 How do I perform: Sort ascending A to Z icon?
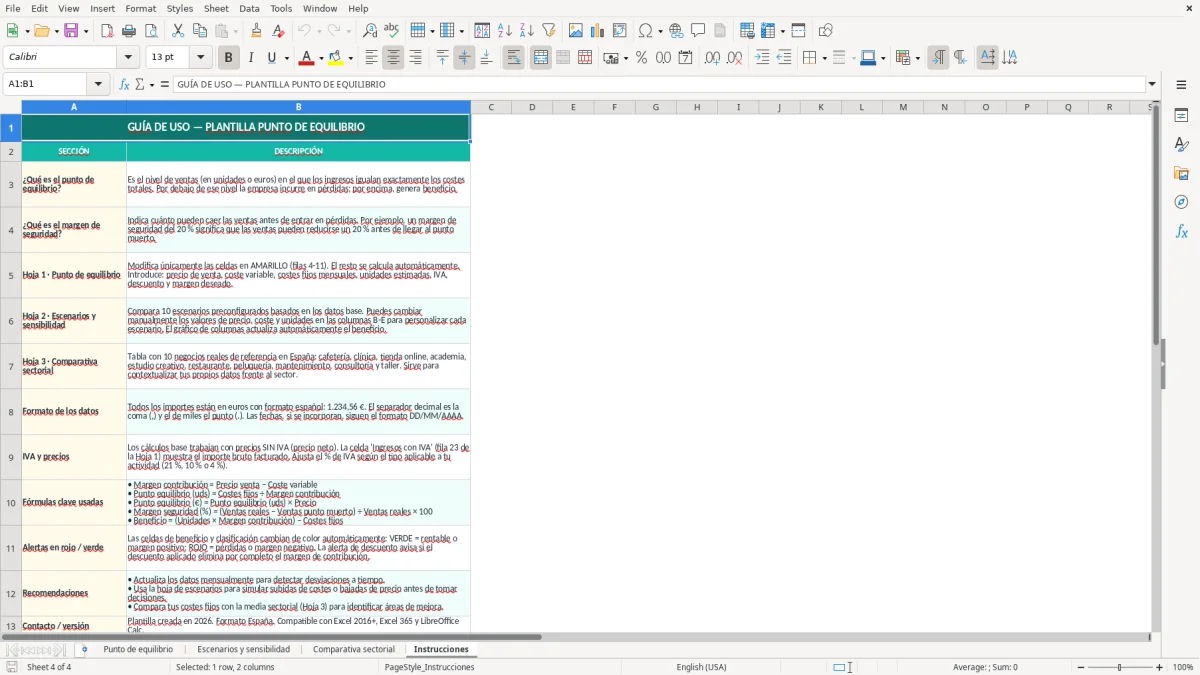click(x=505, y=31)
